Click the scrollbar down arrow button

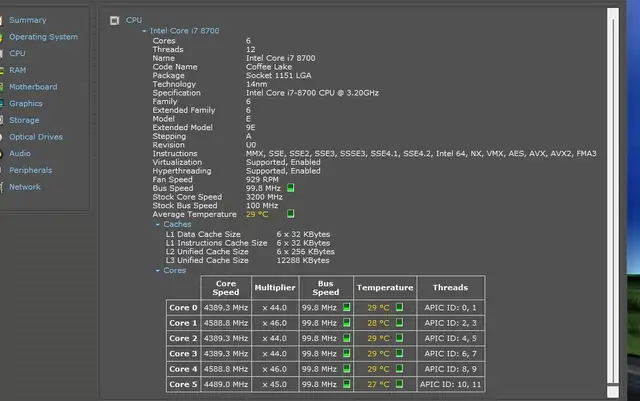pos(613,391)
